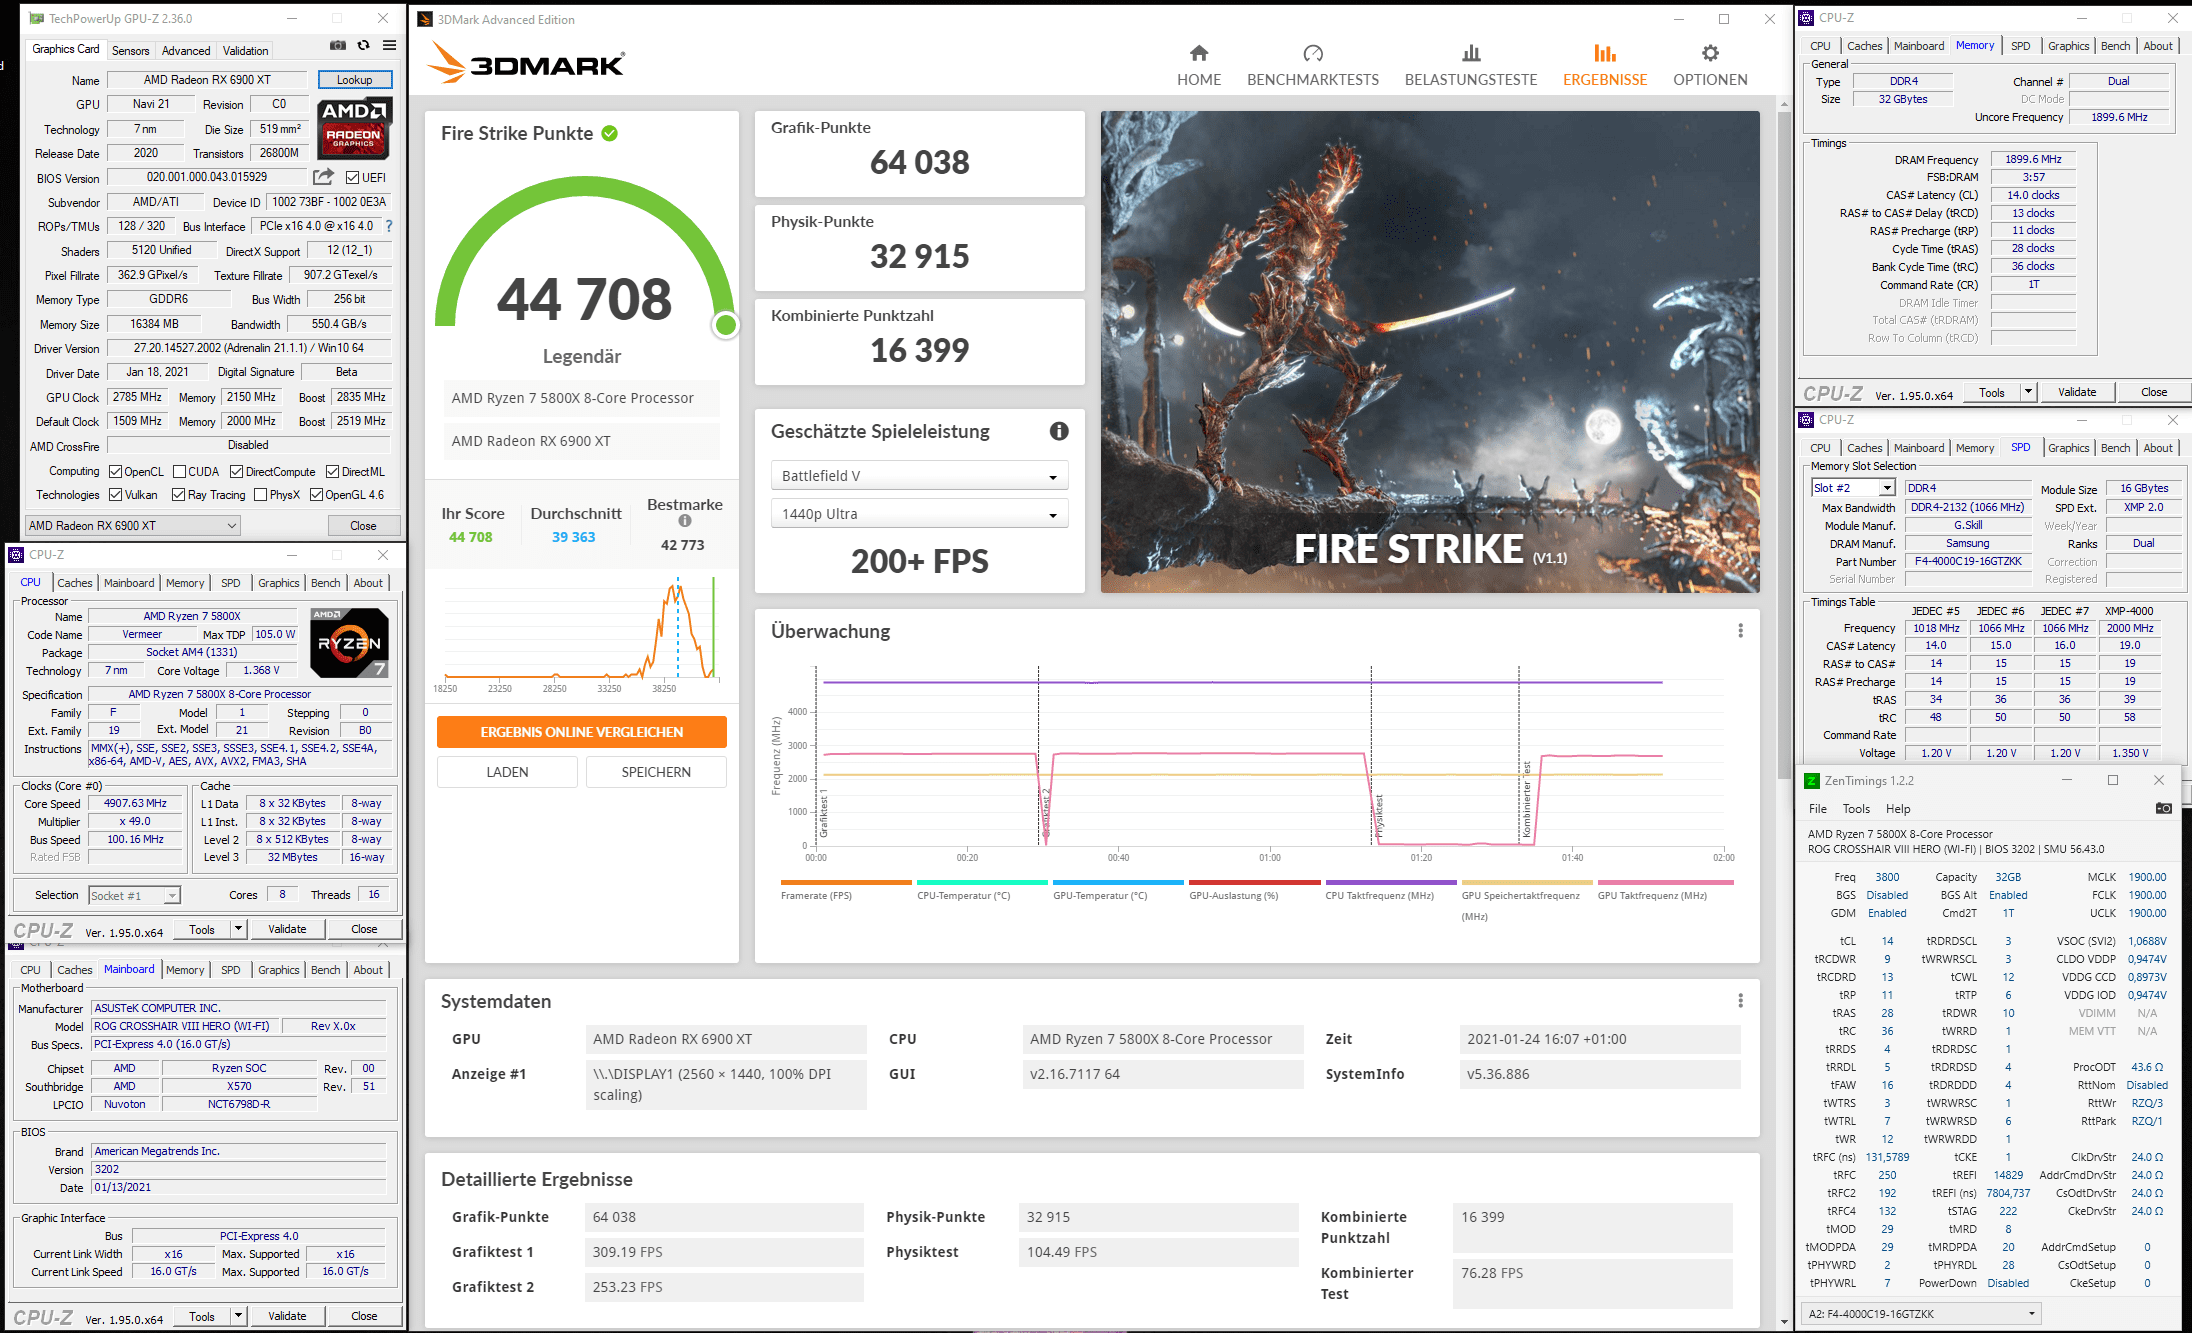This screenshot has height=1333, width=2192.
Task: Expand the Tools arrow in CPU-Z Mainboard window
Action: 238,1316
